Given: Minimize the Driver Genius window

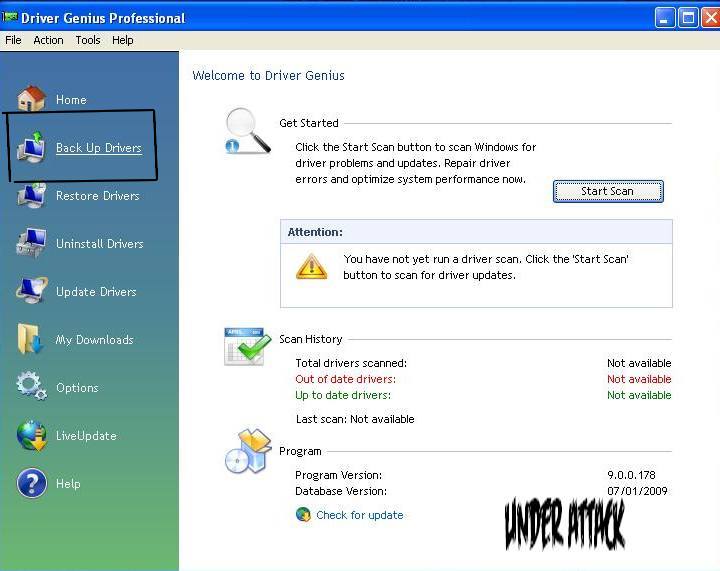Looking at the screenshot, I should 664,18.
